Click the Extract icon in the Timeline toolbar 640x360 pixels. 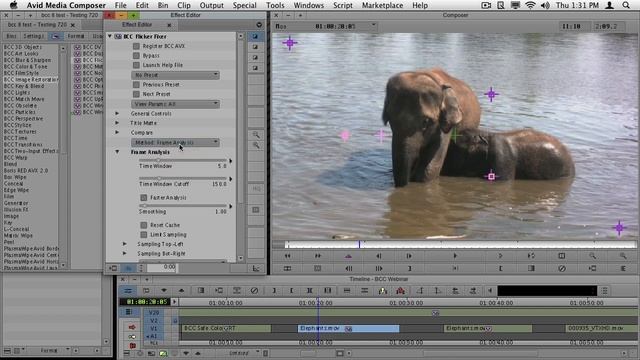click(364, 291)
